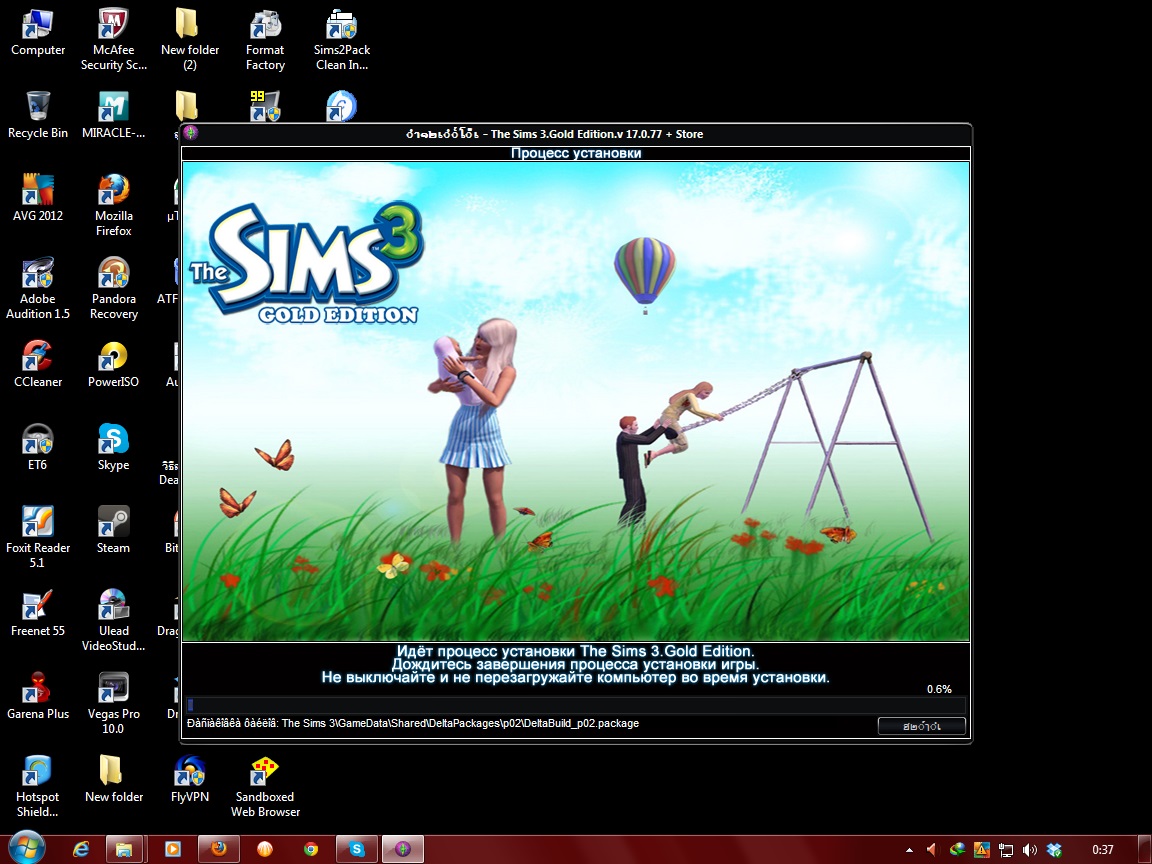Open Windows Explorer from the taskbar
This screenshot has height=864, width=1152.
pos(123,849)
